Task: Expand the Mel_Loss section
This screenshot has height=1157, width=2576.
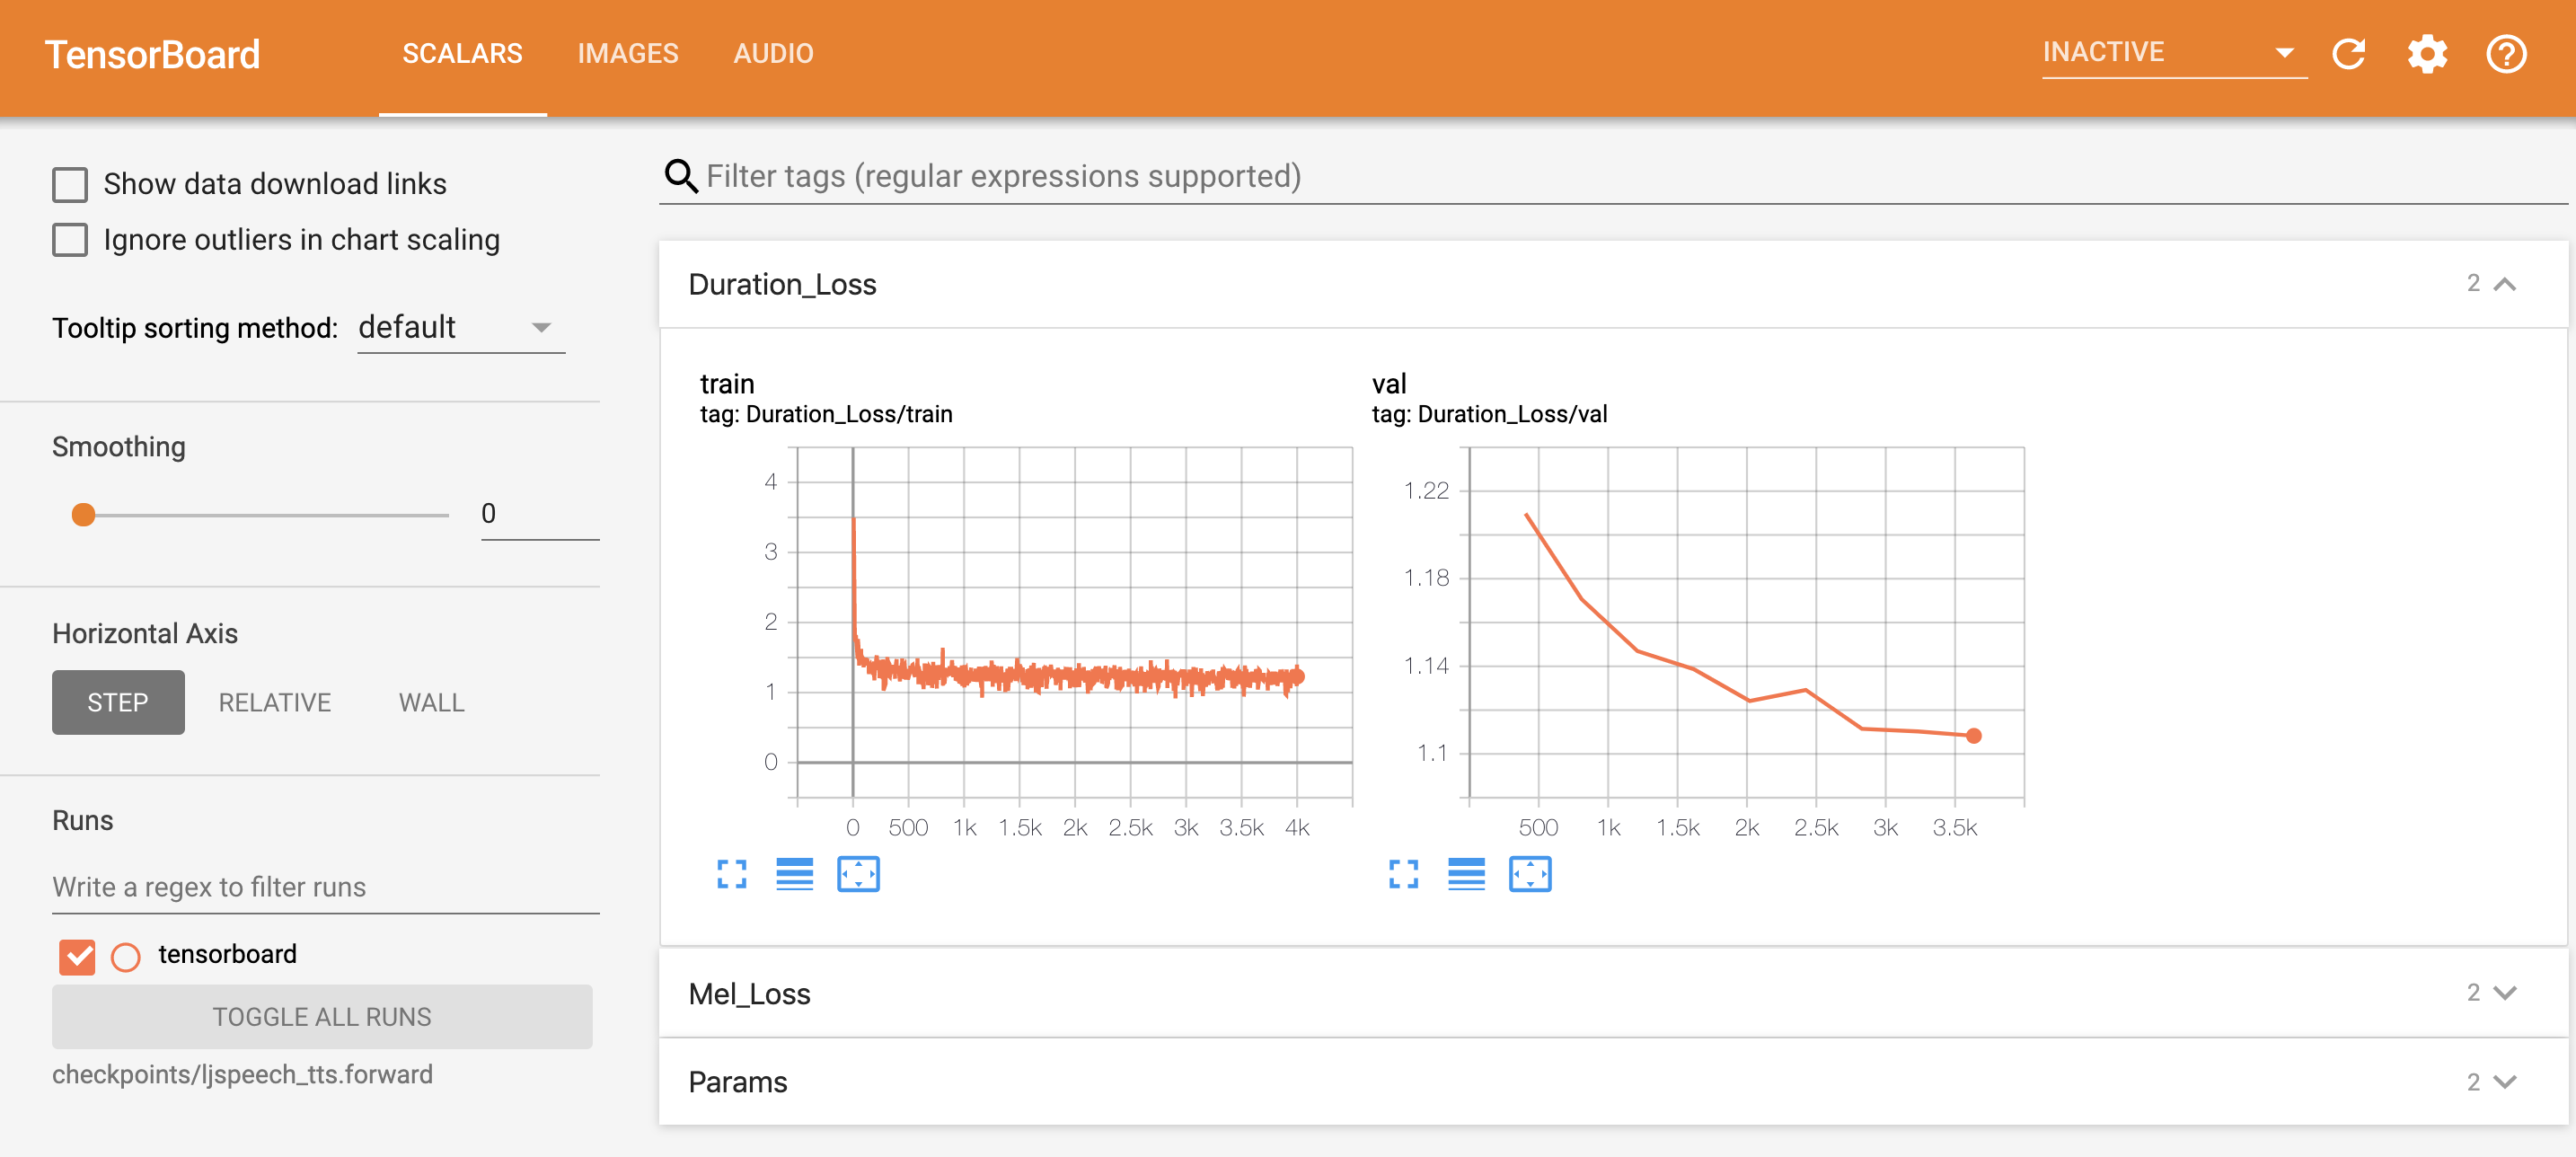Action: coord(2507,994)
